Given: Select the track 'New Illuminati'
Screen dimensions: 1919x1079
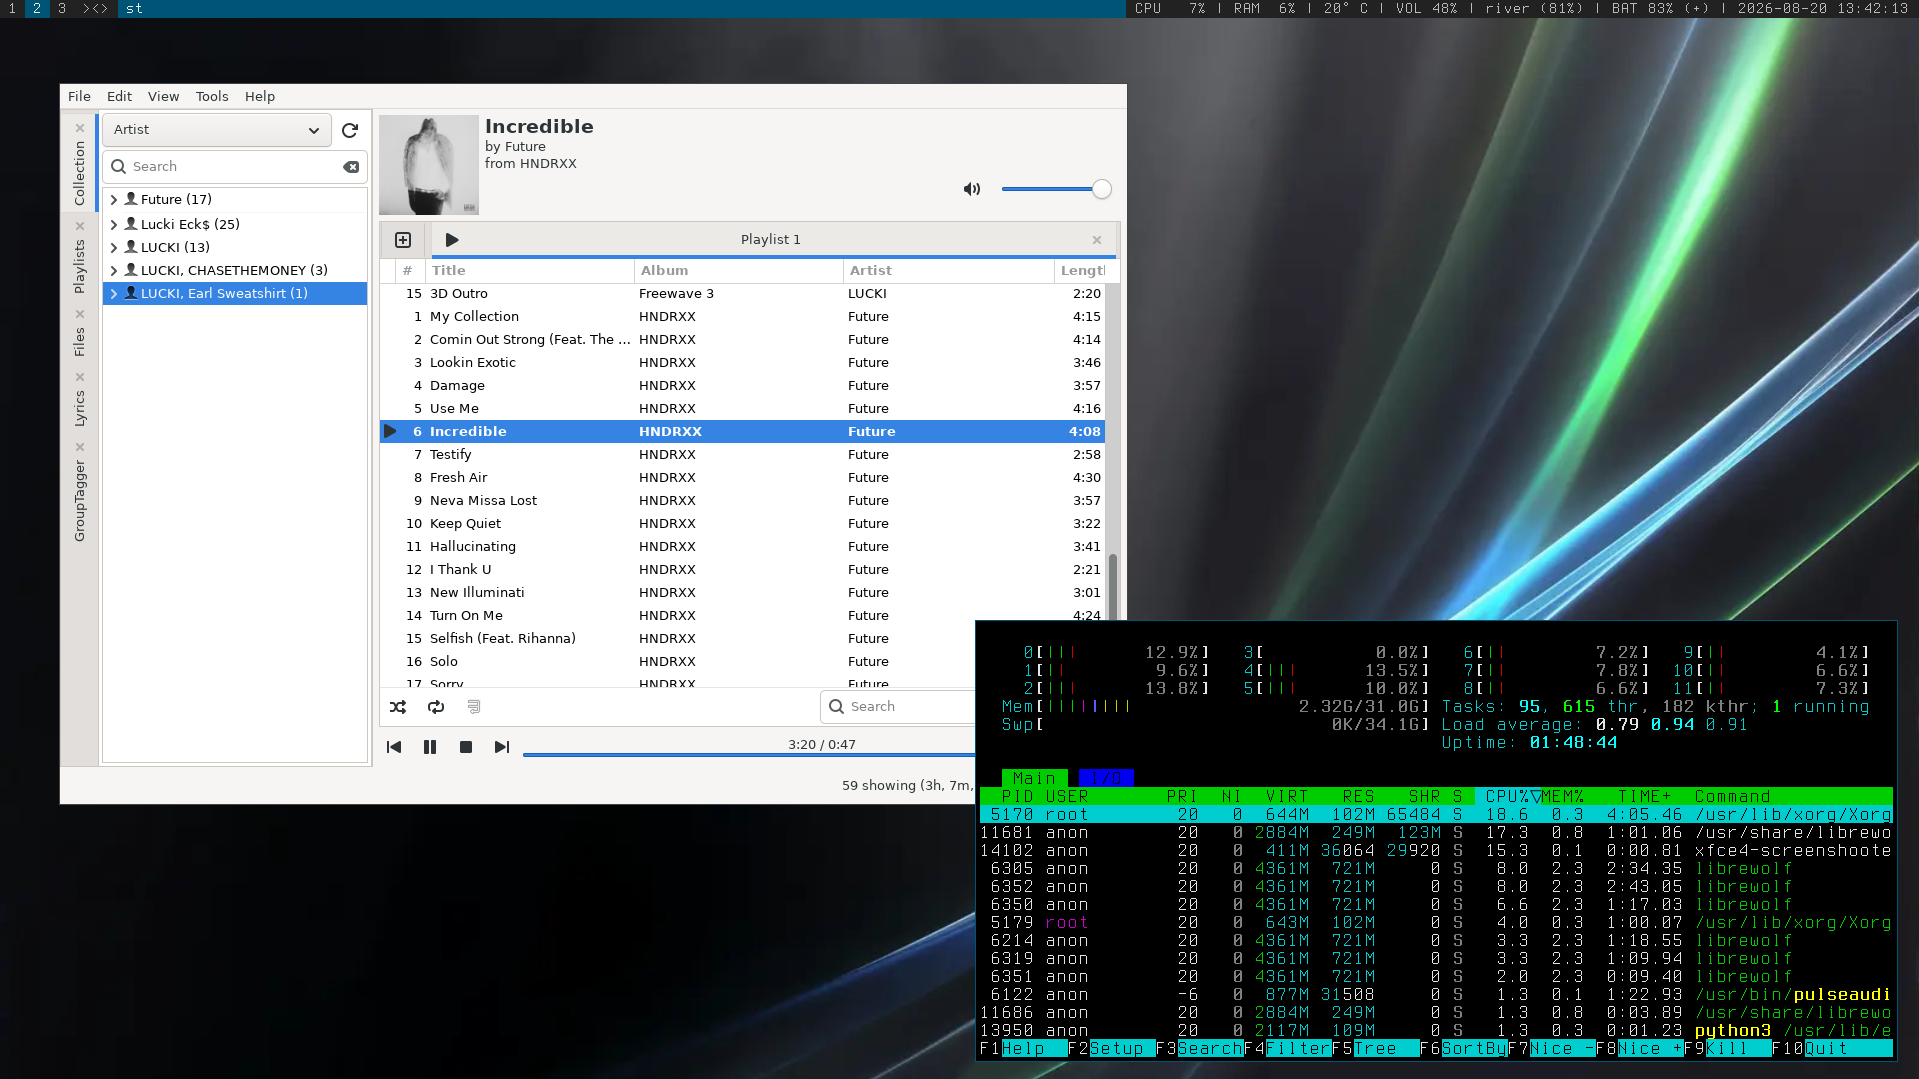Looking at the screenshot, I should pyautogui.click(x=742, y=593).
